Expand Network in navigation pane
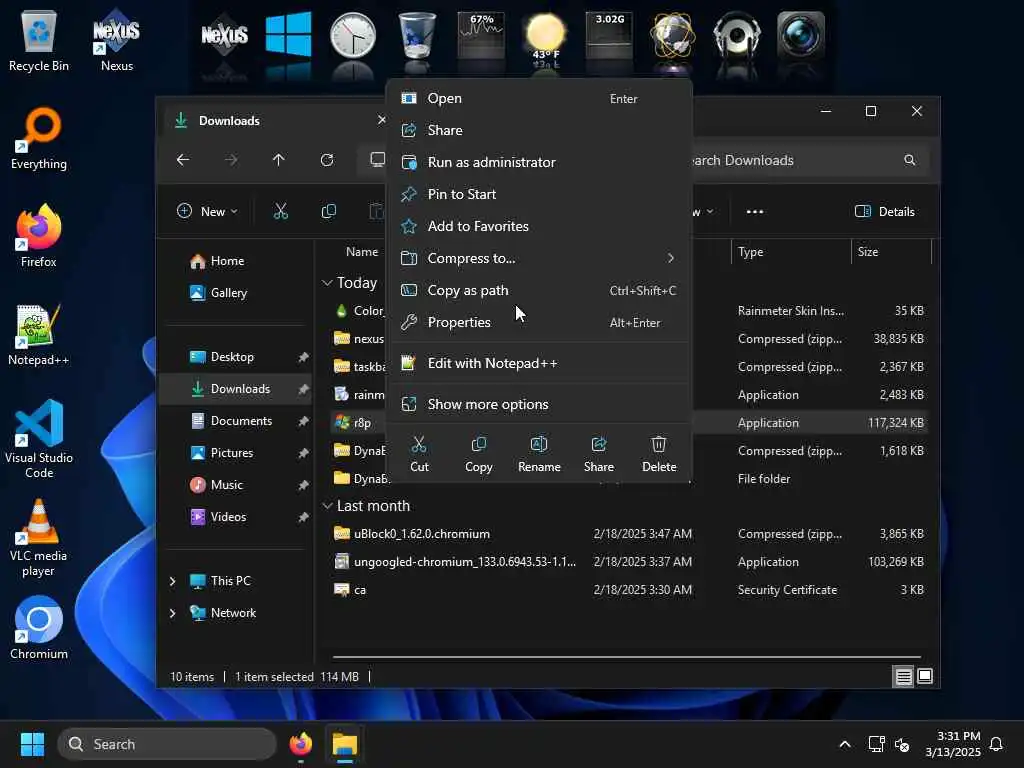This screenshot has height=768, width=1024. (x=172, y=613)
